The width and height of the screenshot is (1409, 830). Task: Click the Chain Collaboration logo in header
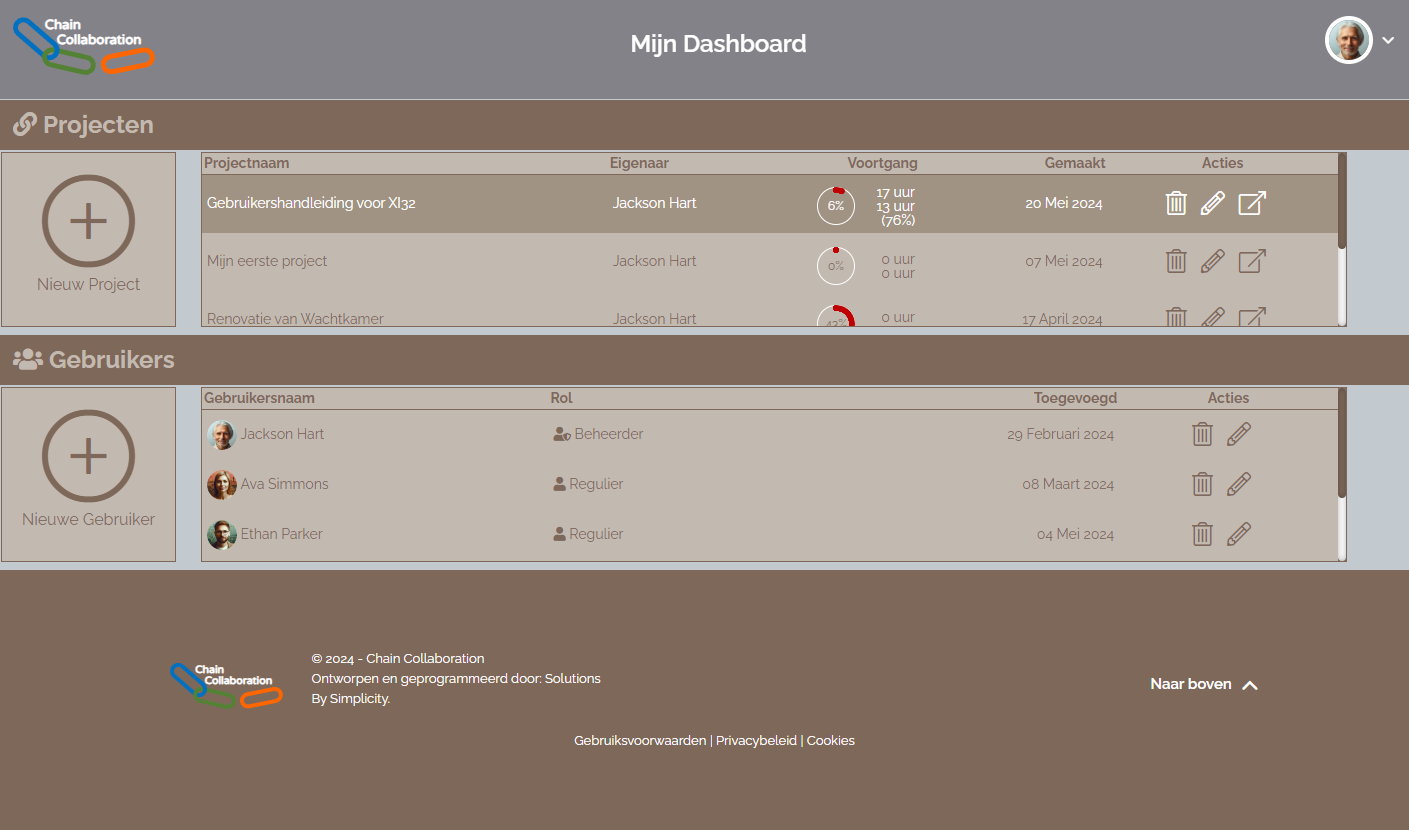click(x=83, y=45)
